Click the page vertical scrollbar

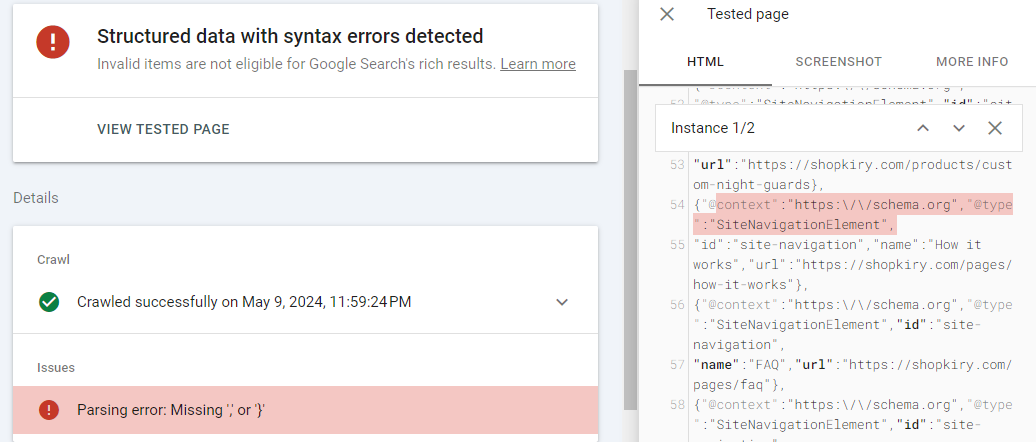(x=629, y=240)
